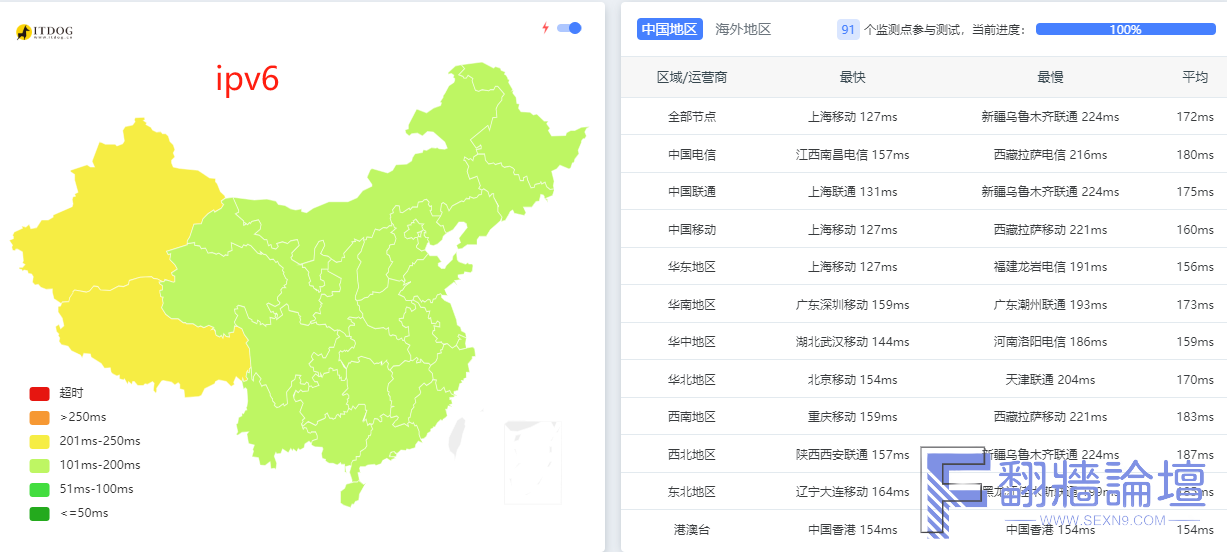The image size is (1227, 552).
Task: Click the 91 monitoring points badge
Action: [848, 29]
